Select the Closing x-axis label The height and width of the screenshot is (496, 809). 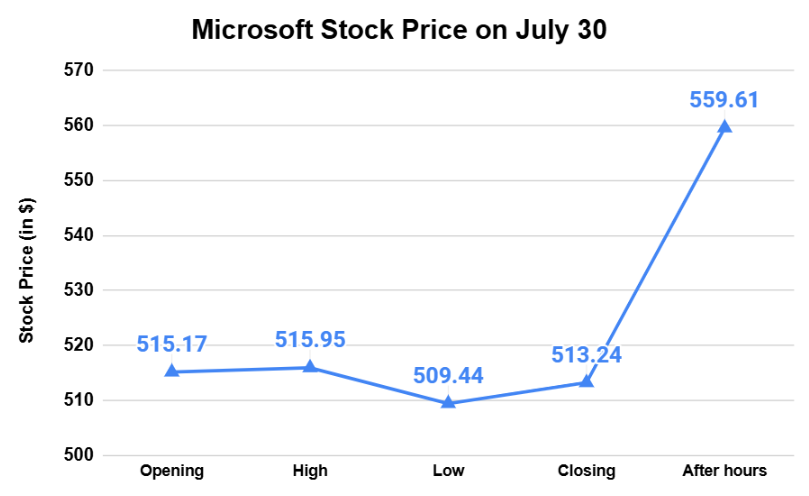(586, 470)
